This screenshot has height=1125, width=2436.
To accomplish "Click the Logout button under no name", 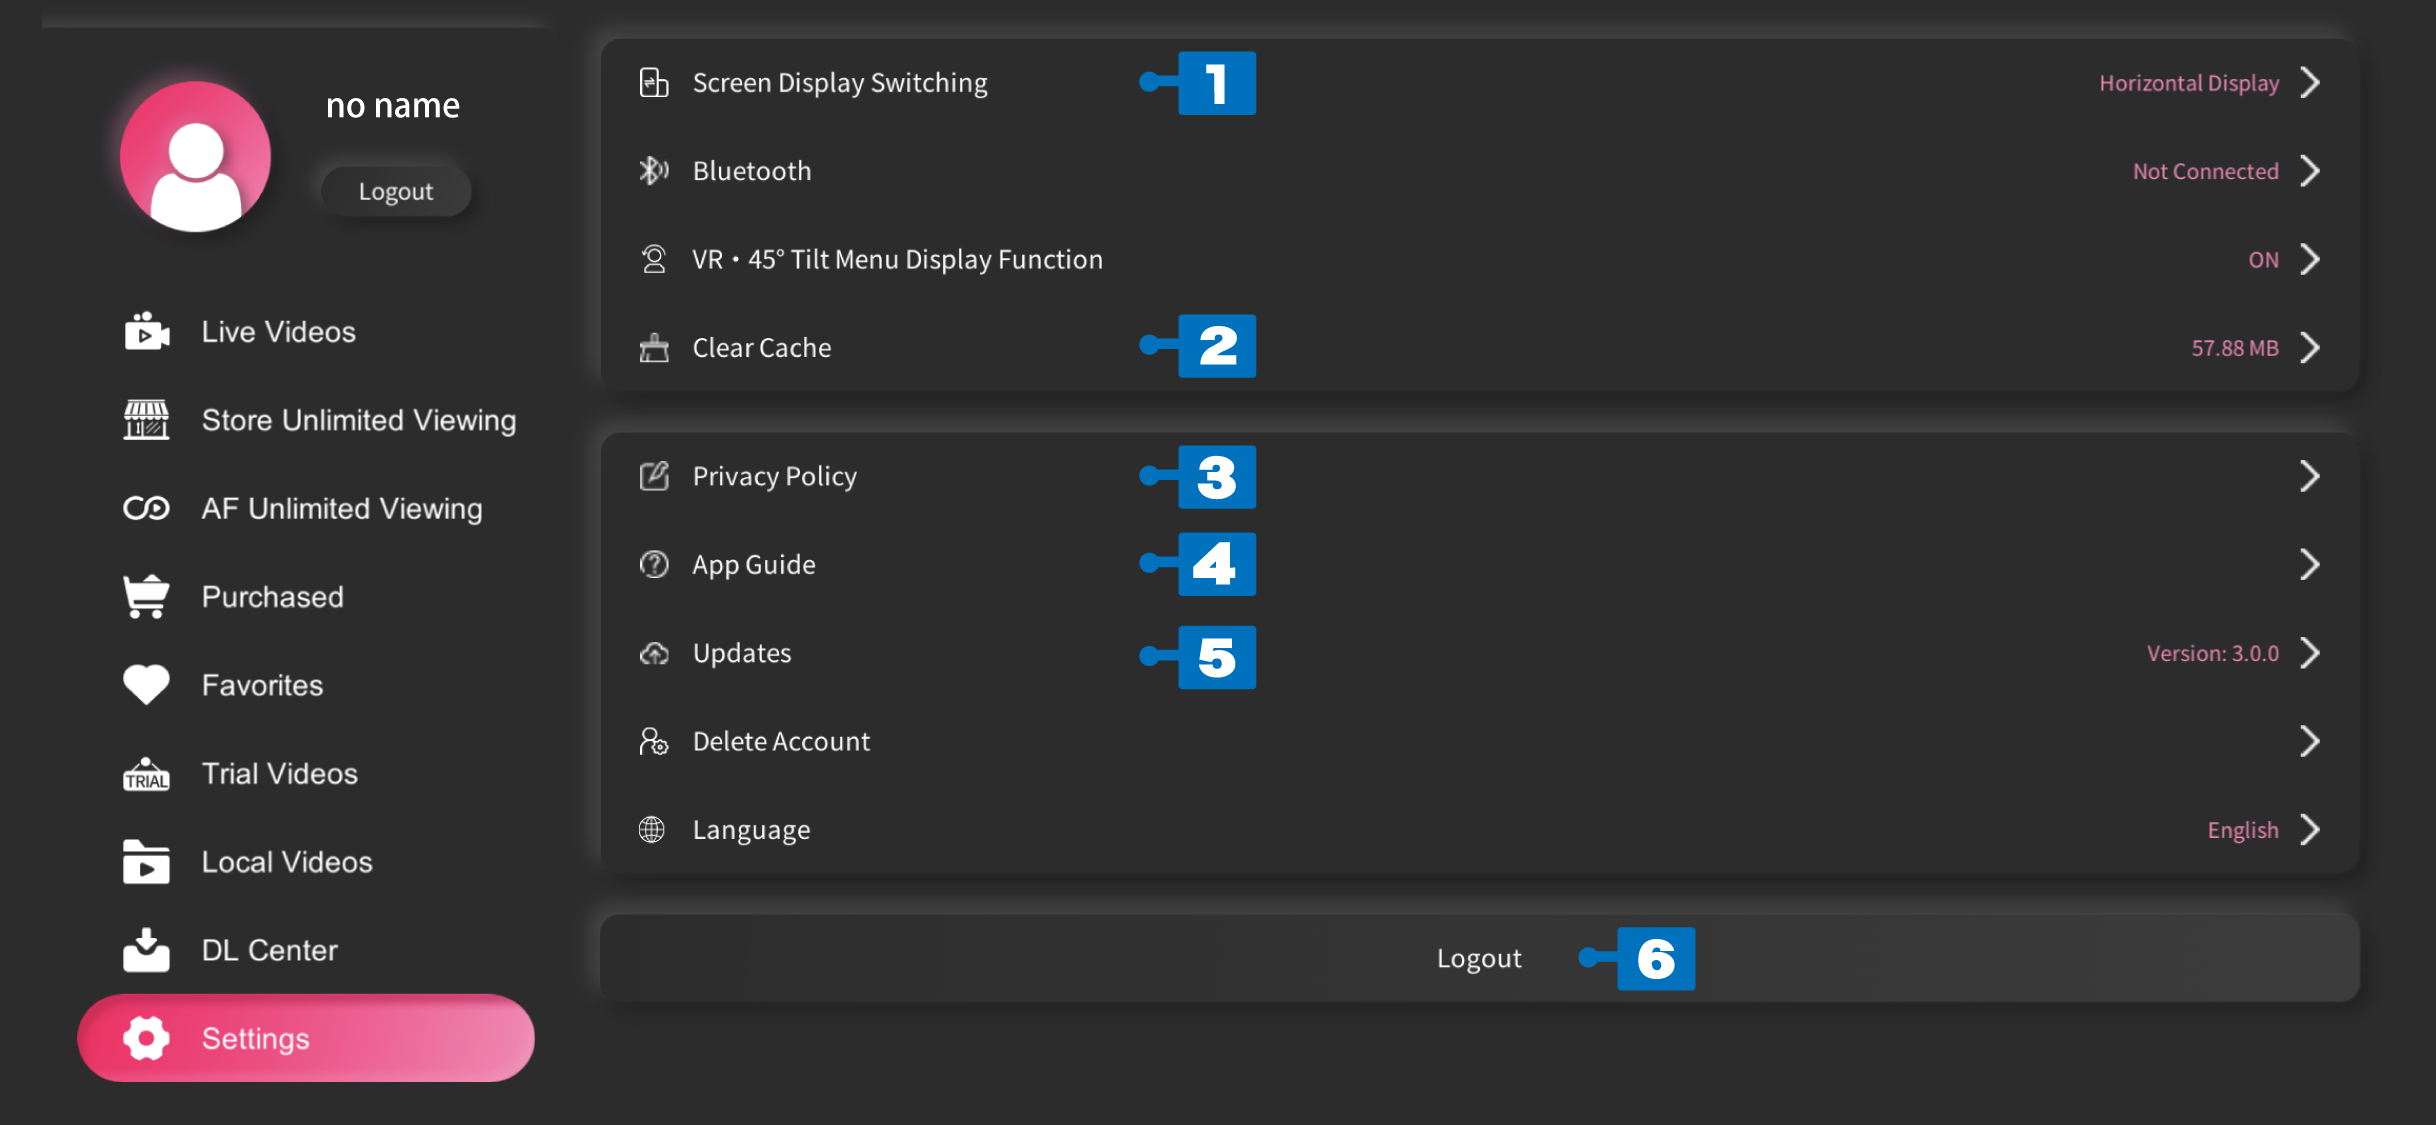I will (396, 191).
